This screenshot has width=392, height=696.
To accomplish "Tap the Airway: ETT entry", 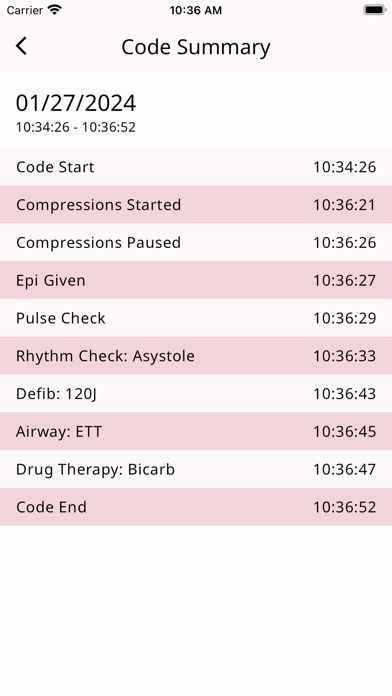I will 196,431.
